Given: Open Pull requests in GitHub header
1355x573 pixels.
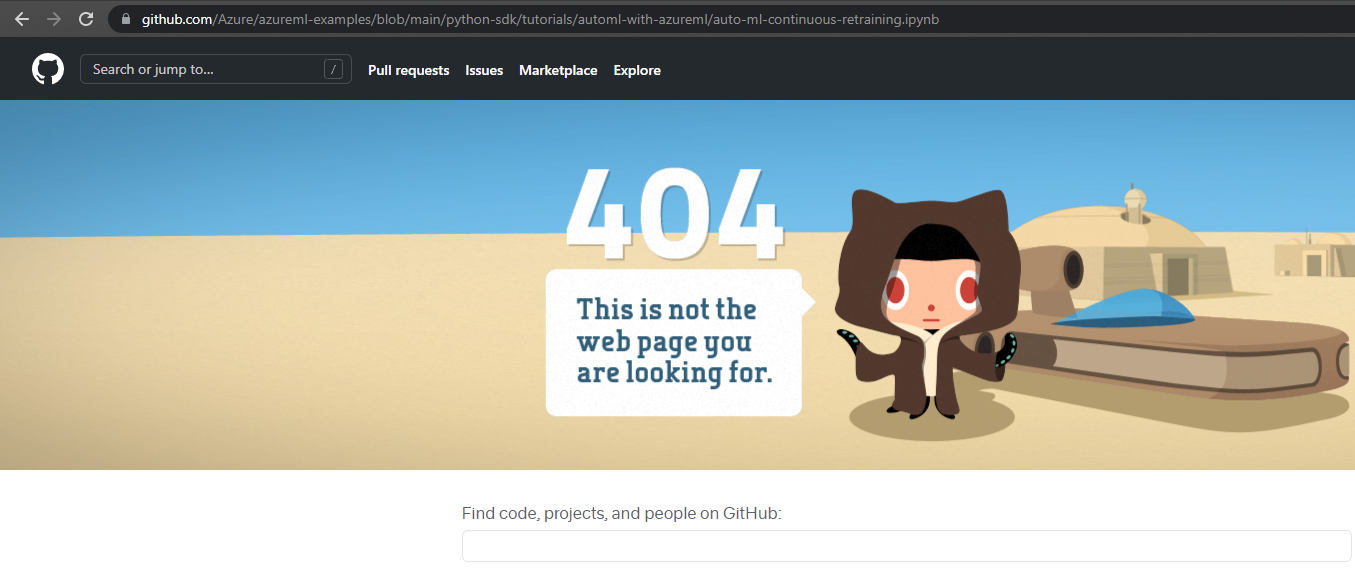Looking at the screenshot, I should pos(408,70).
